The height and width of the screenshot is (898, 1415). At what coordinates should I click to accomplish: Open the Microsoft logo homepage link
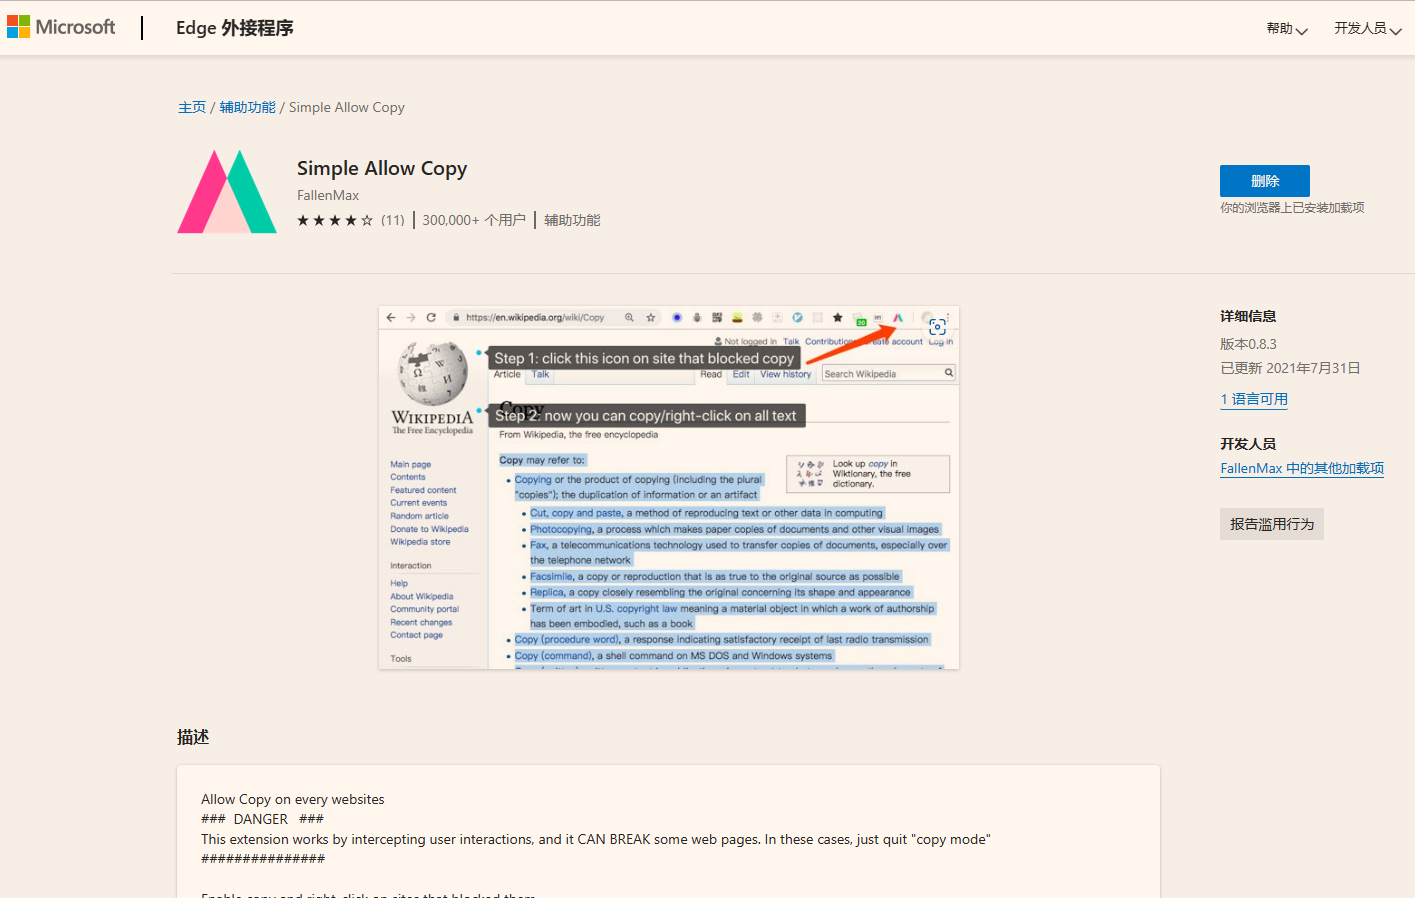(x=61, y=27)
